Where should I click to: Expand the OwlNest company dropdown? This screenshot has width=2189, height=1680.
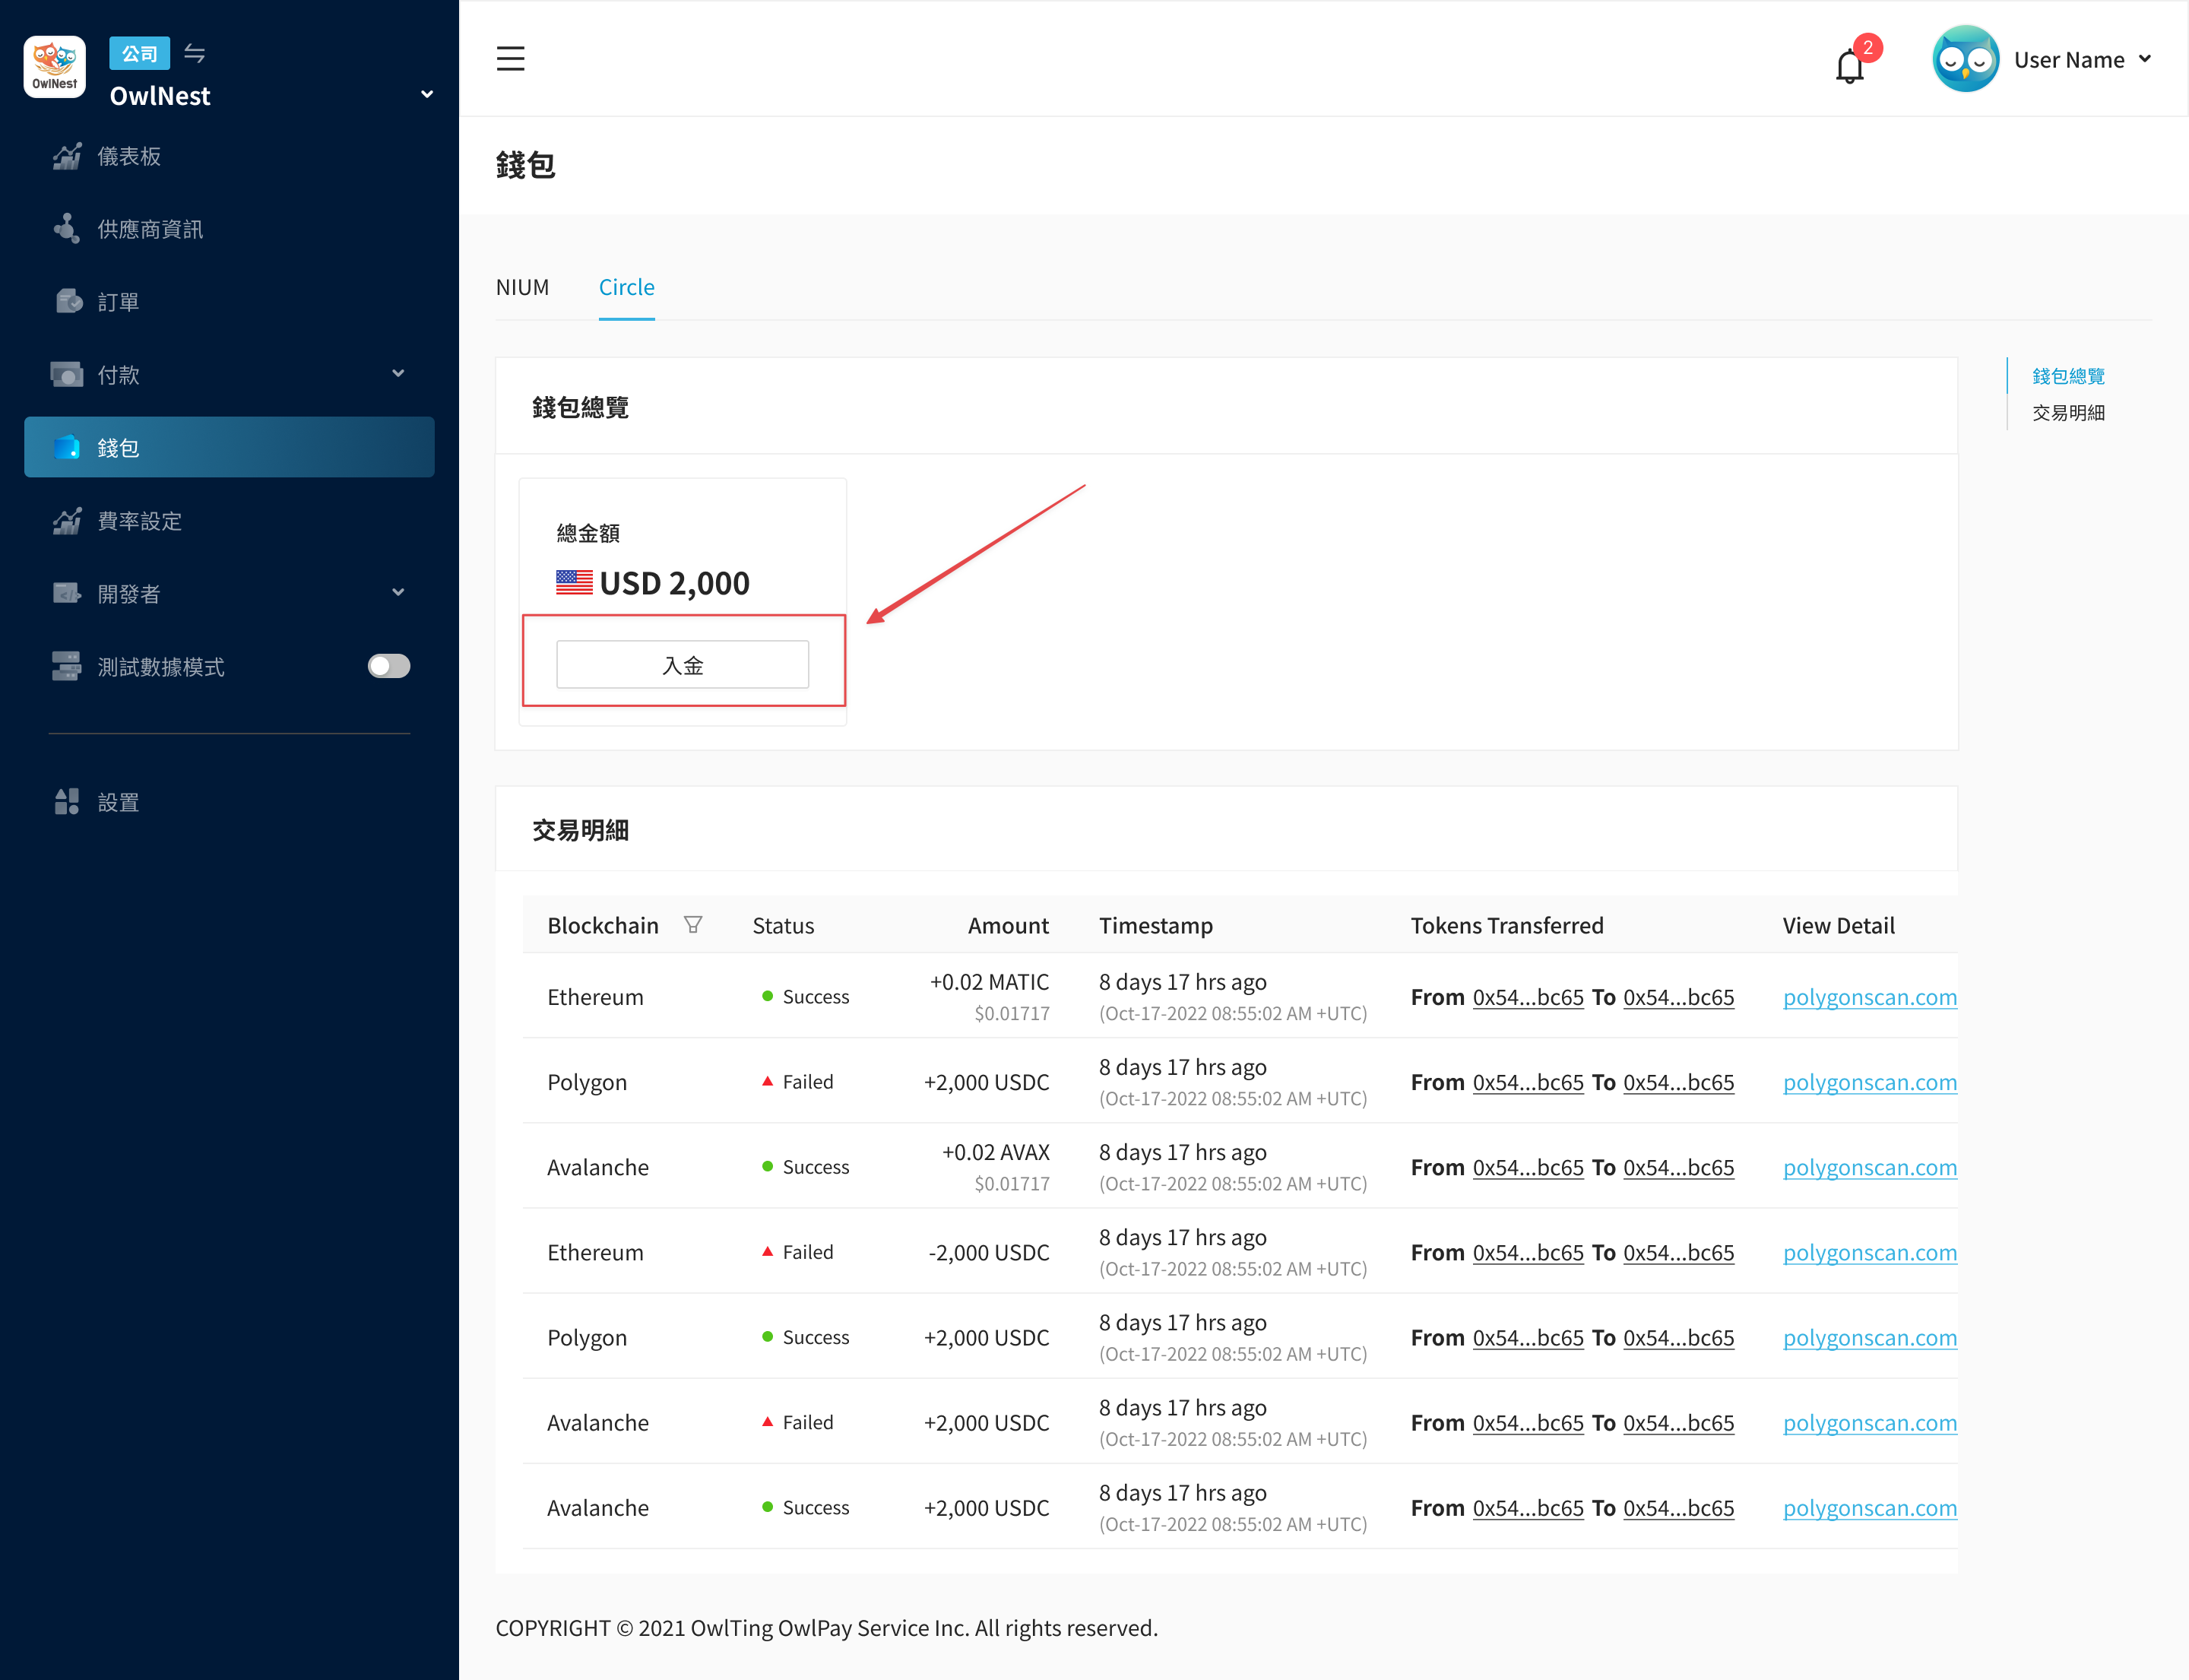click(427, 94)
